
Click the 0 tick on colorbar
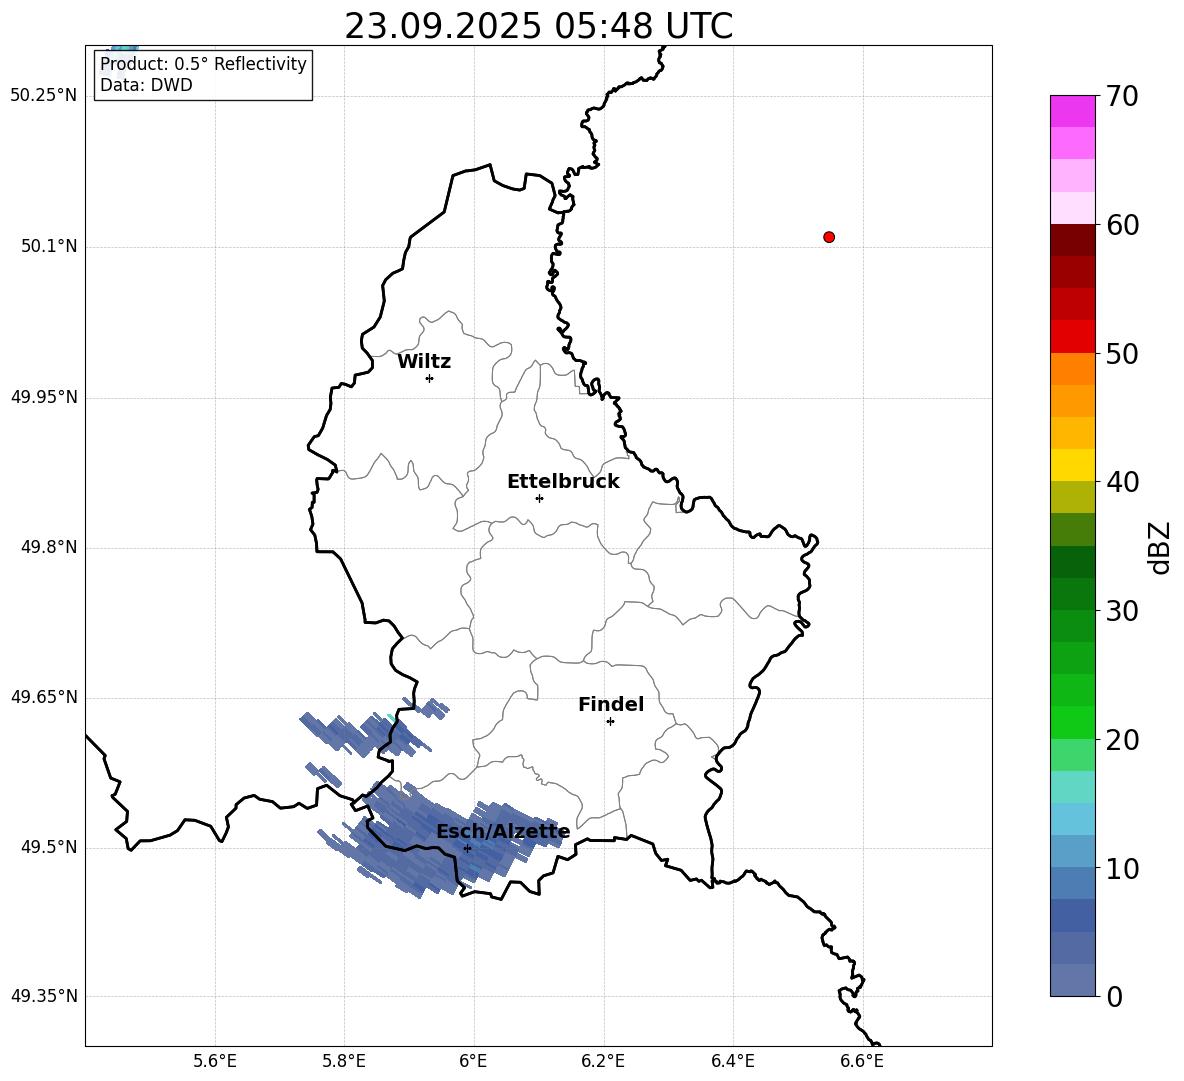1114,996
